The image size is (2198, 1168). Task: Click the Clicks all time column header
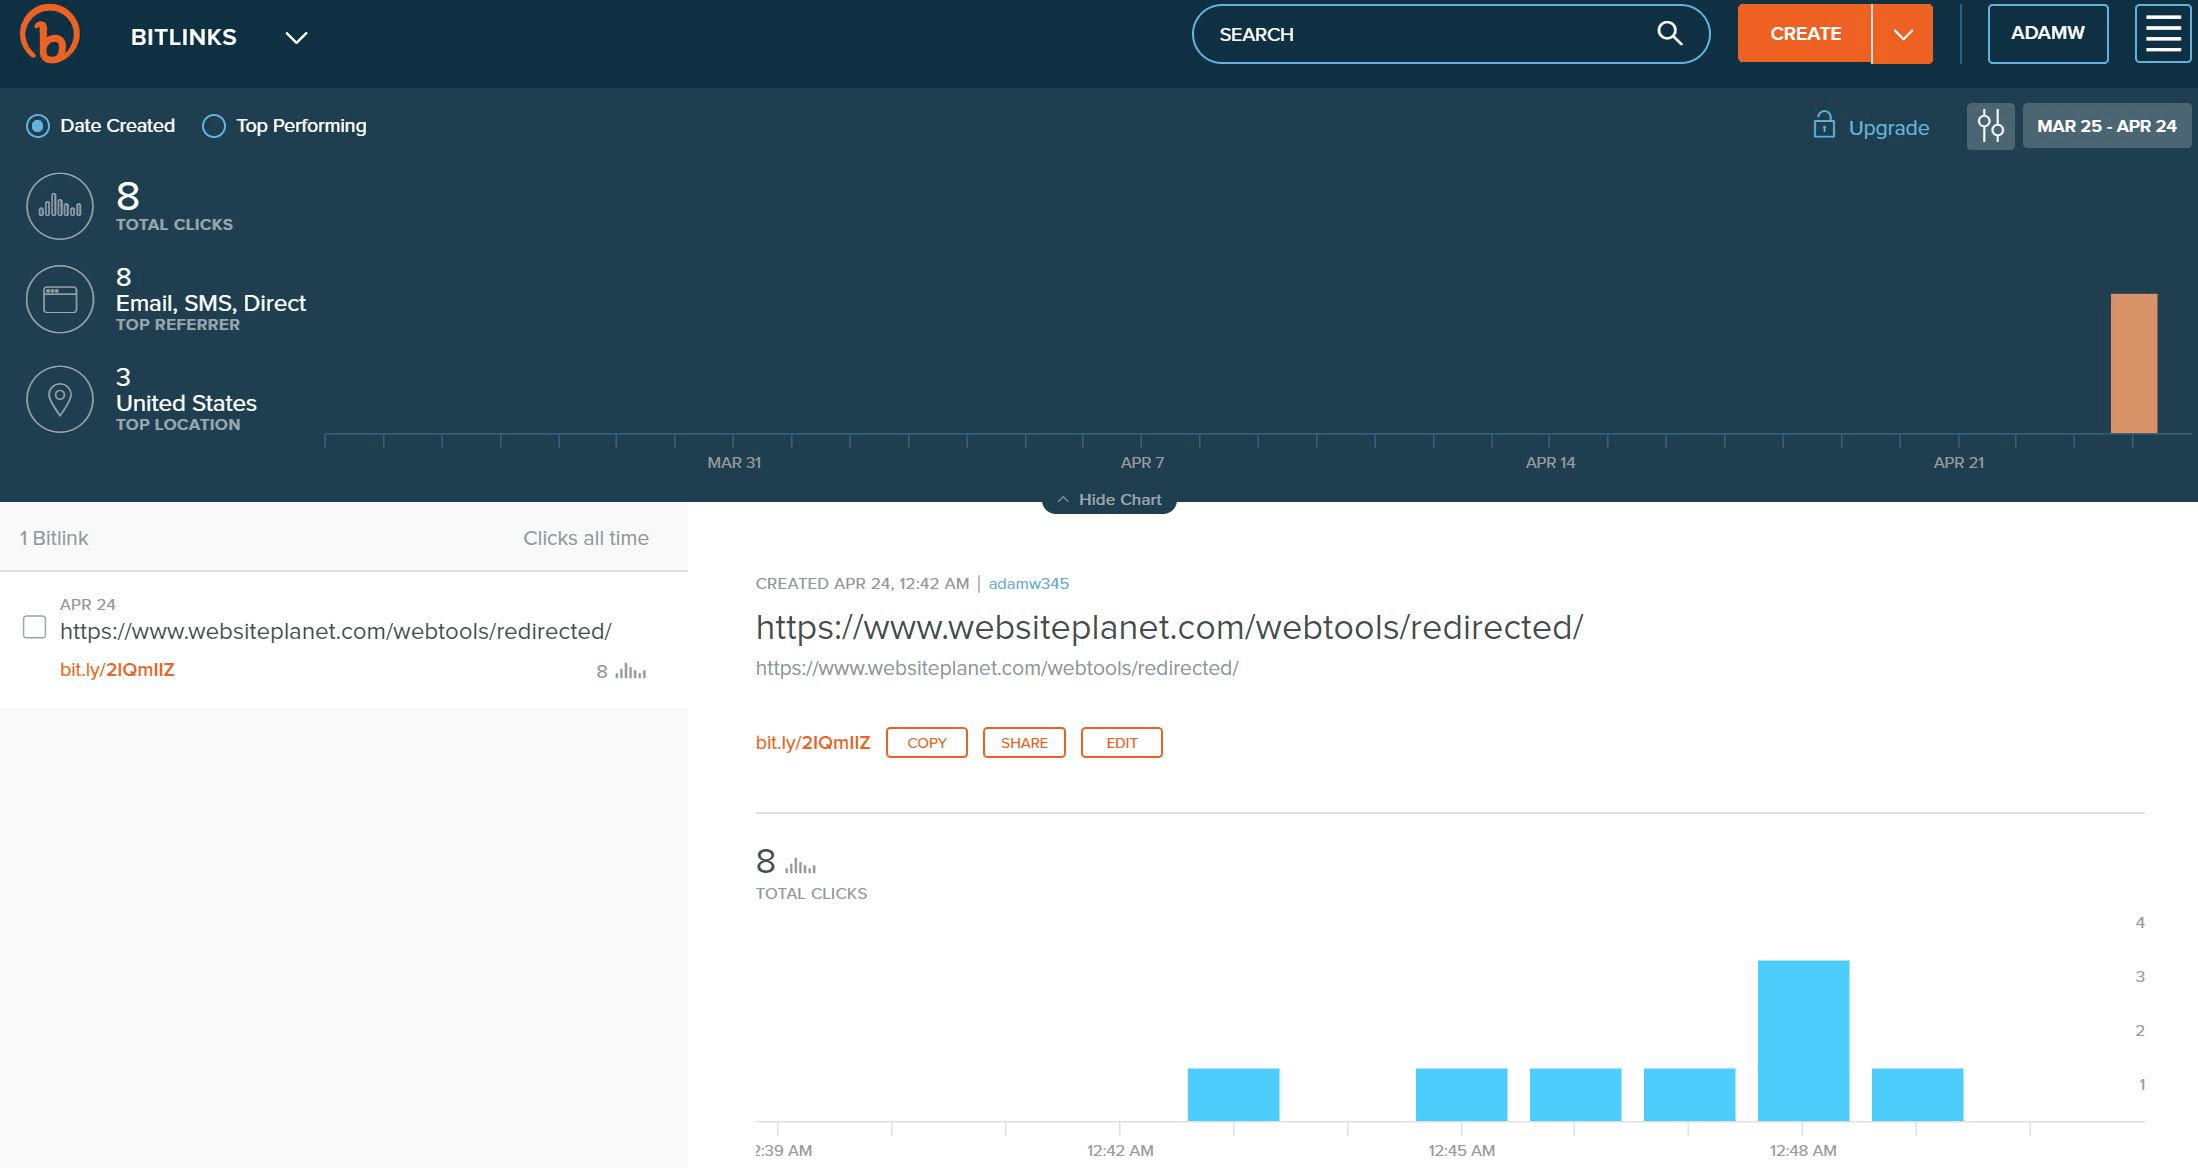coord(586,538)
